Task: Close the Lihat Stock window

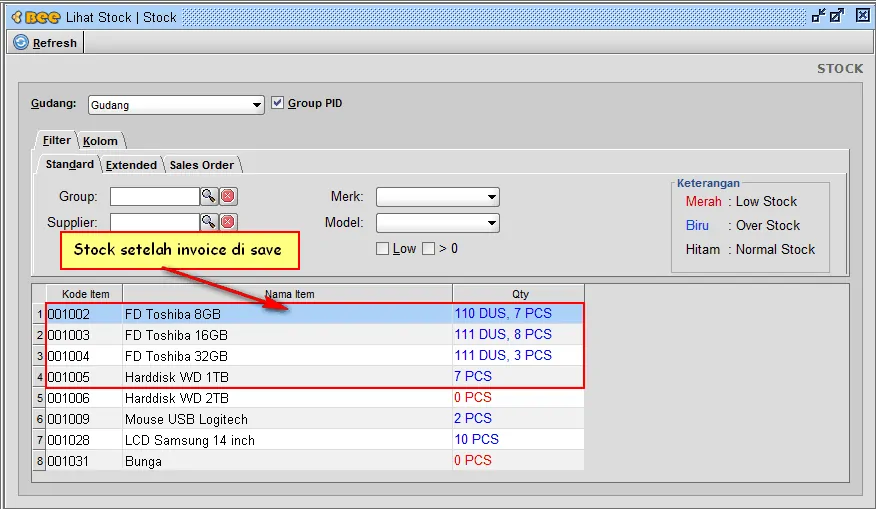Action: click(x=863, y=16)
